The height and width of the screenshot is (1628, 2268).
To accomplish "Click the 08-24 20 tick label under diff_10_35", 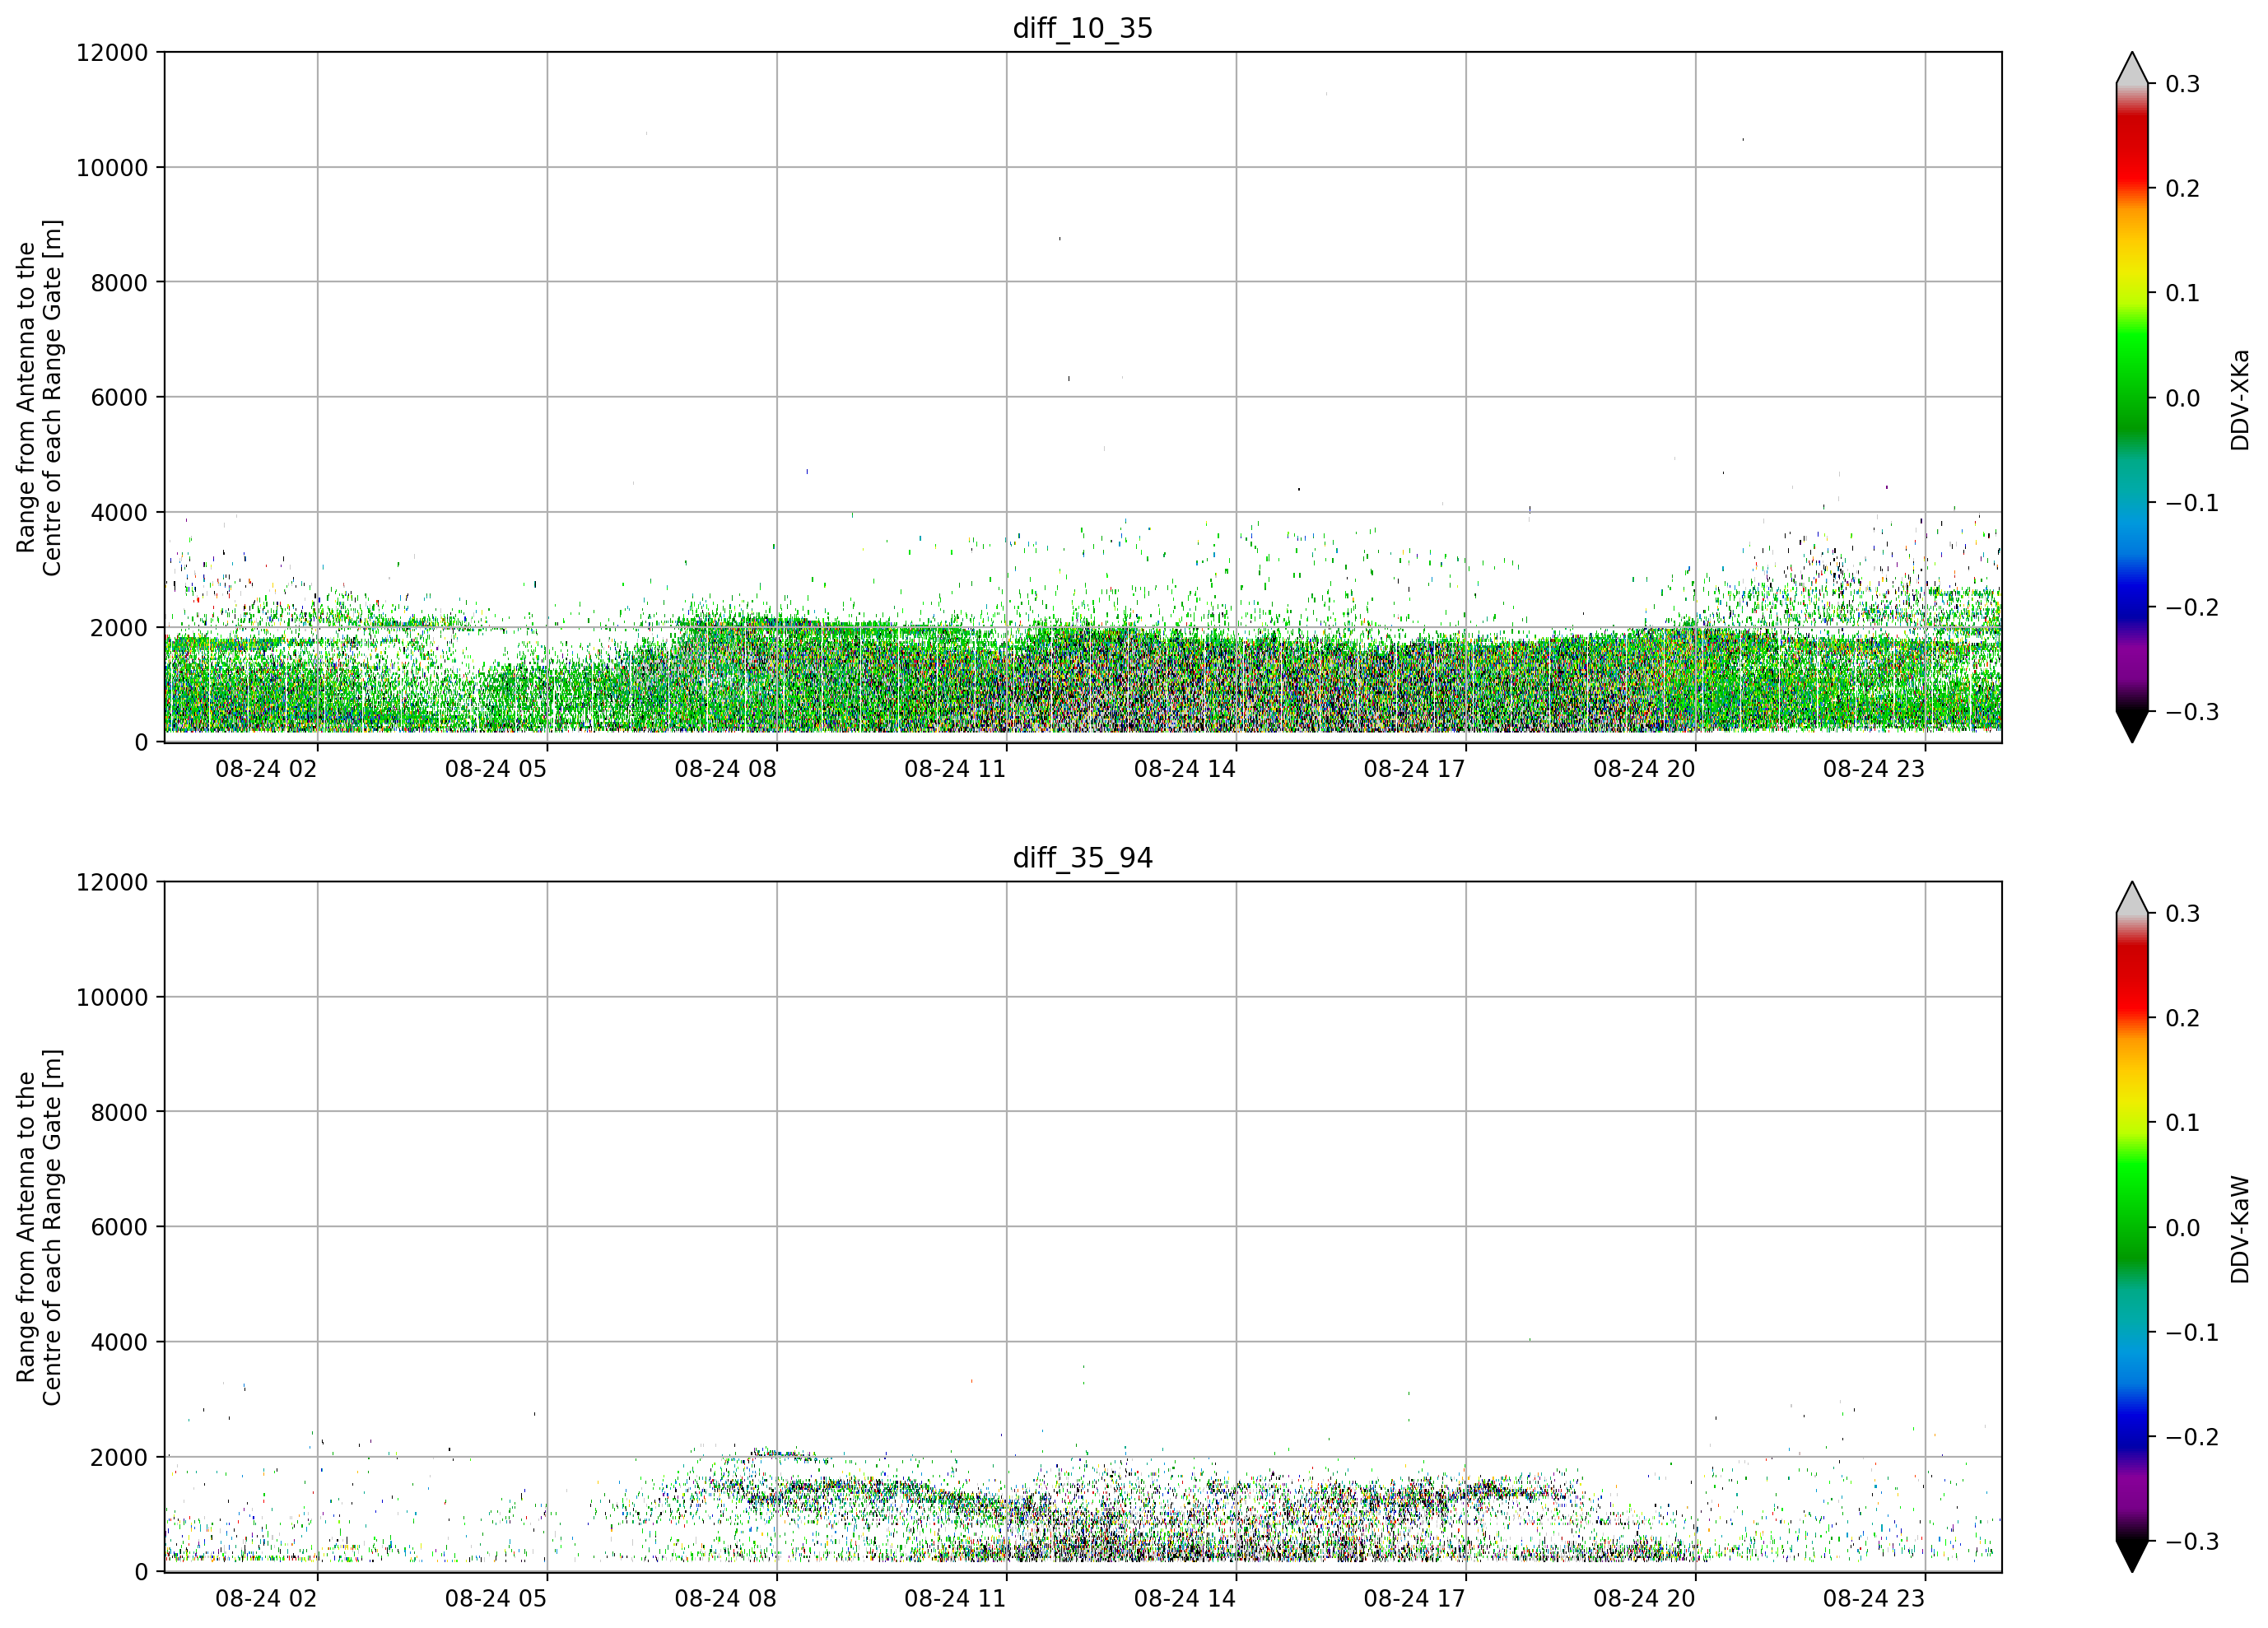I will (1644, 769).
